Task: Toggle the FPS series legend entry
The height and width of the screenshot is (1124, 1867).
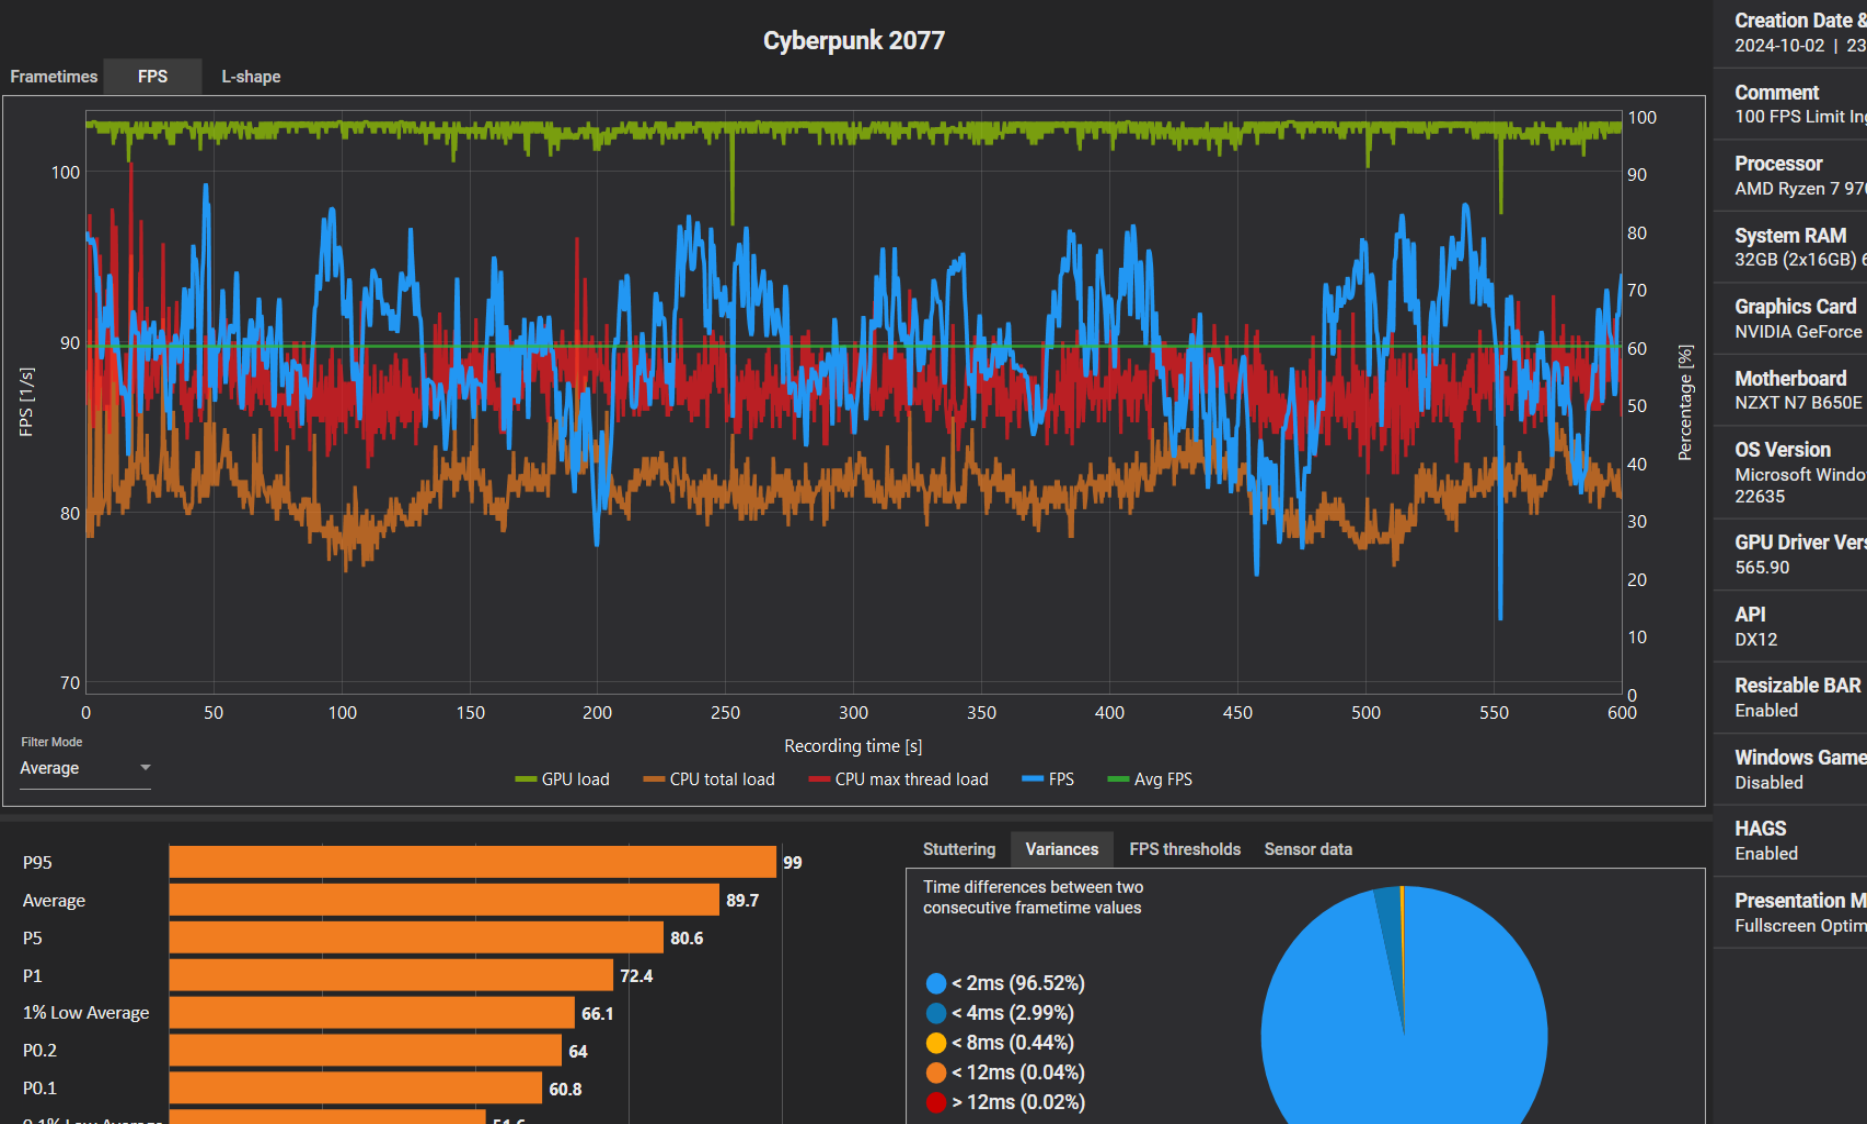Action: tap(1048, 779)
